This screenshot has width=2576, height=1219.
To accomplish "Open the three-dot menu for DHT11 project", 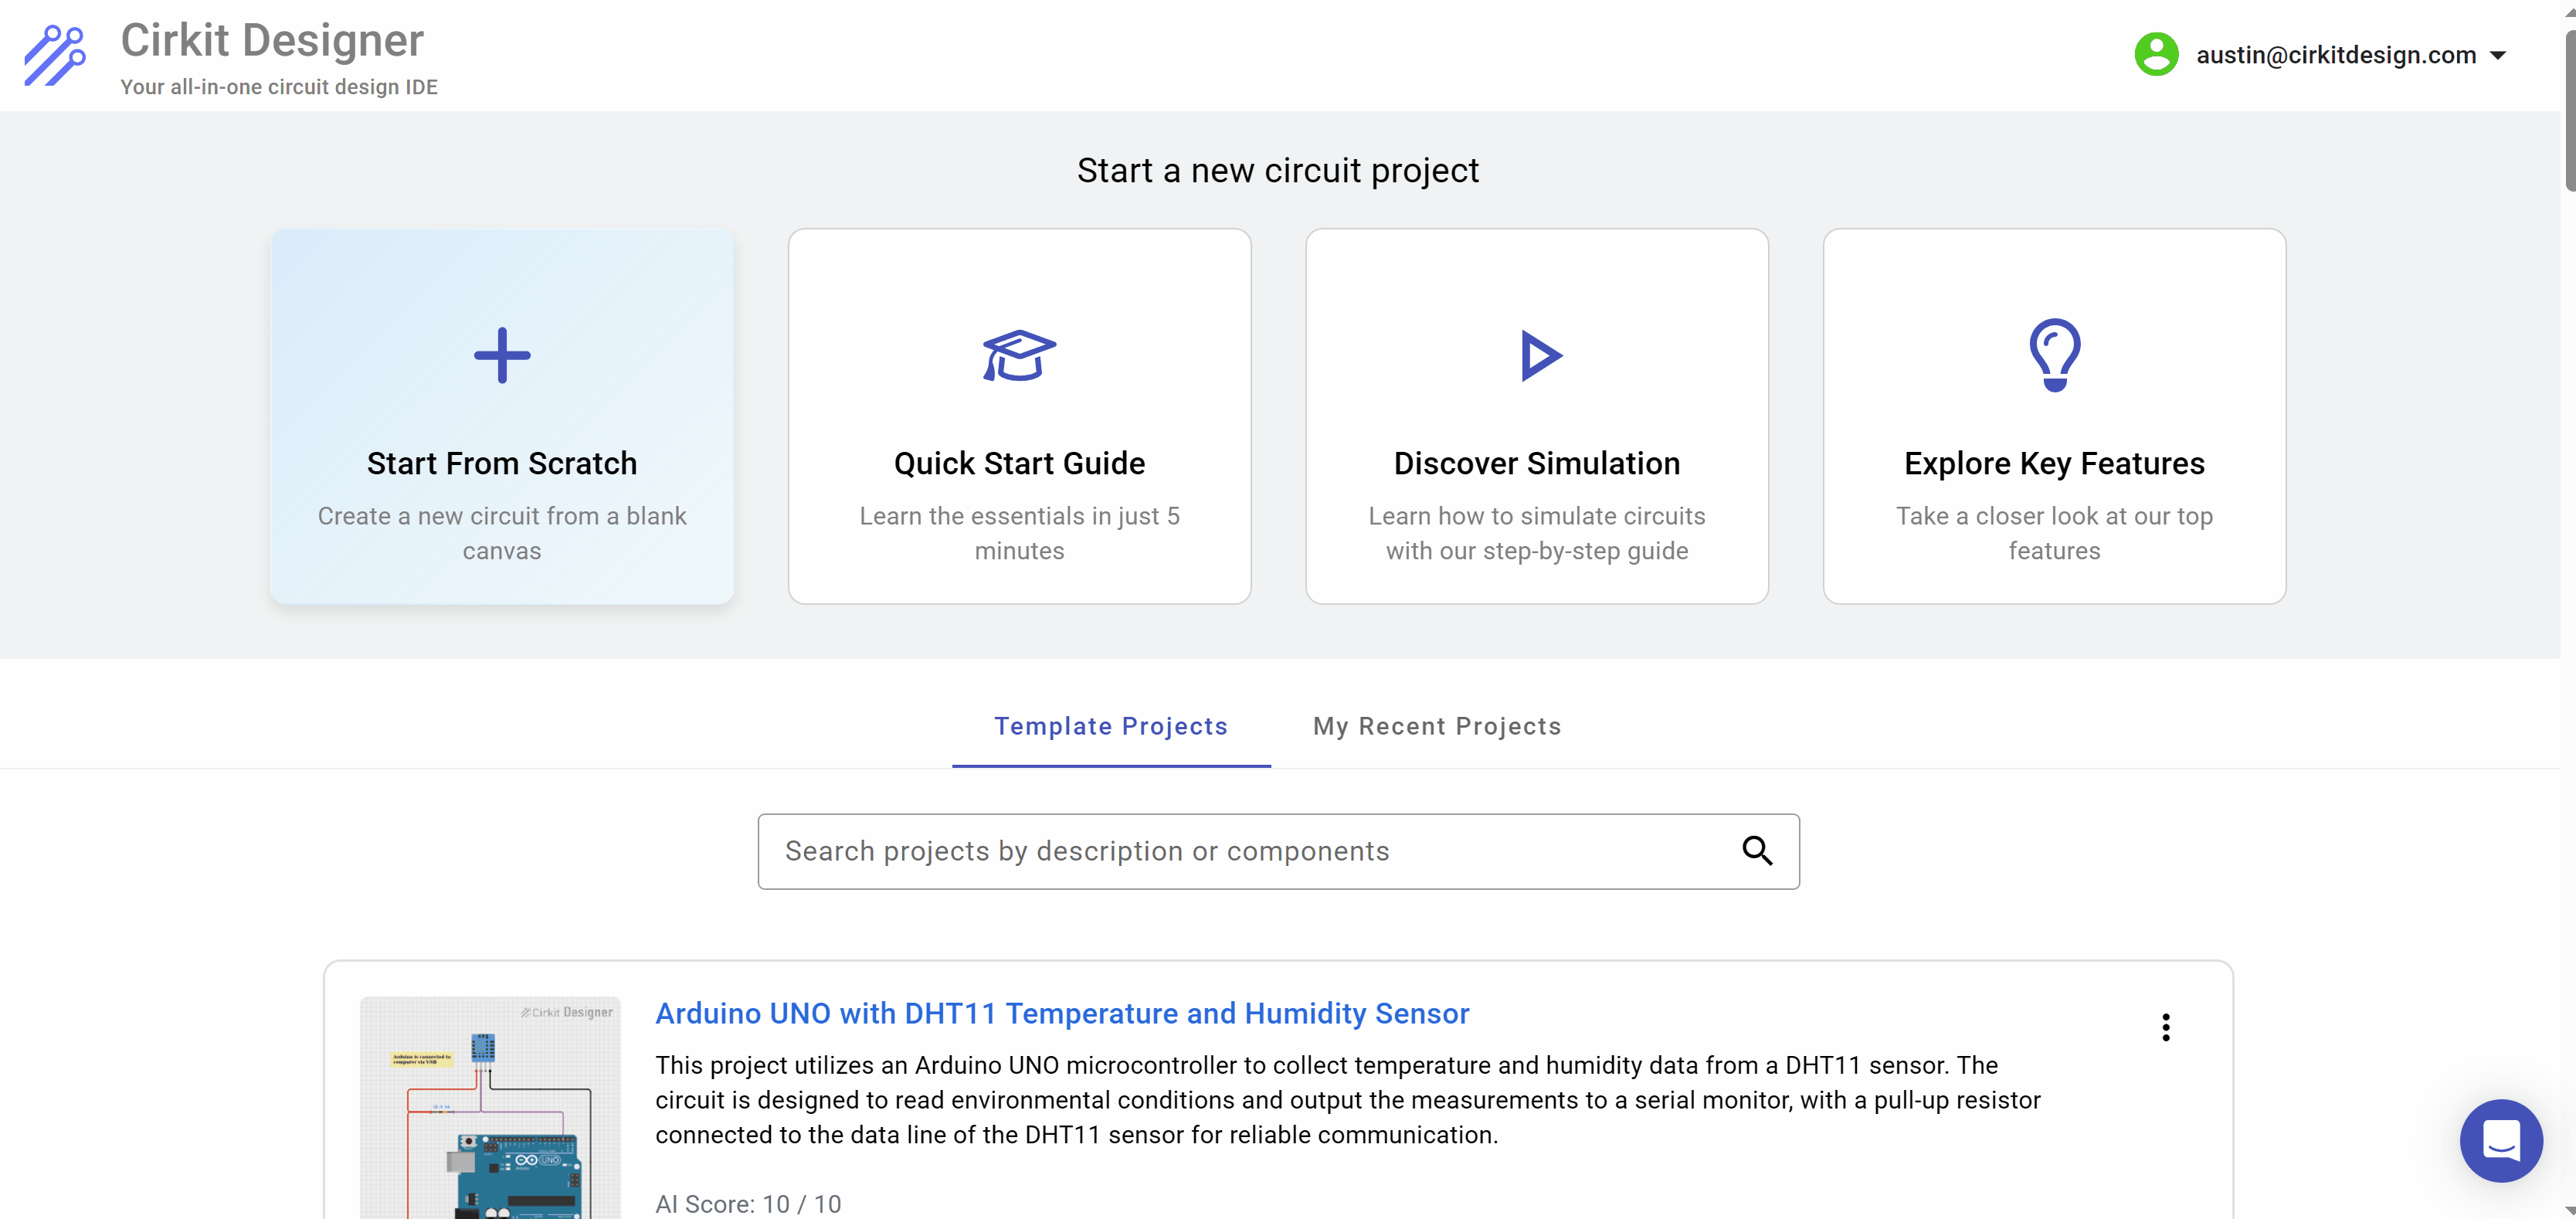I will click(x=2165, y=1027).
